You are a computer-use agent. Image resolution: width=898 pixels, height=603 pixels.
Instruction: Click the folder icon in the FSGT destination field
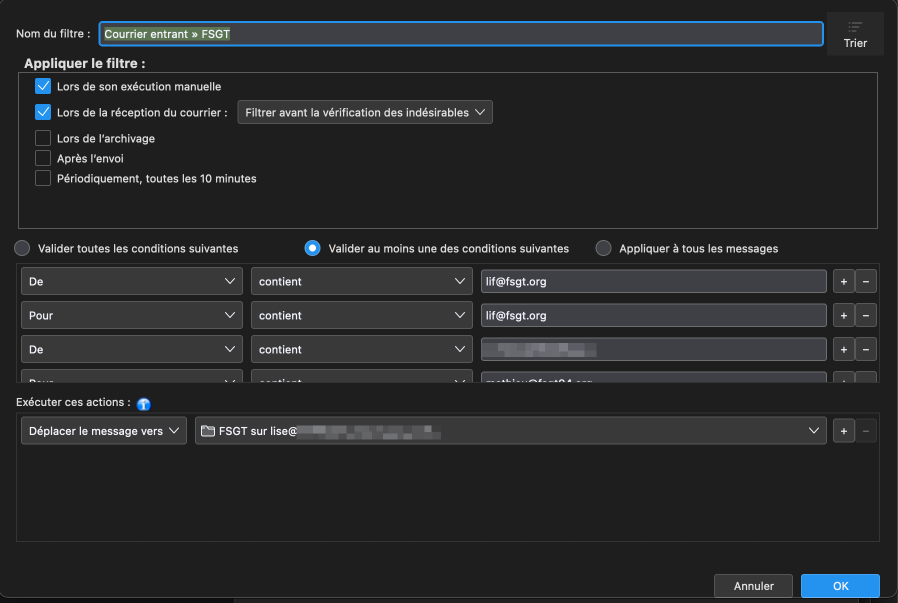tap(208, 431)
